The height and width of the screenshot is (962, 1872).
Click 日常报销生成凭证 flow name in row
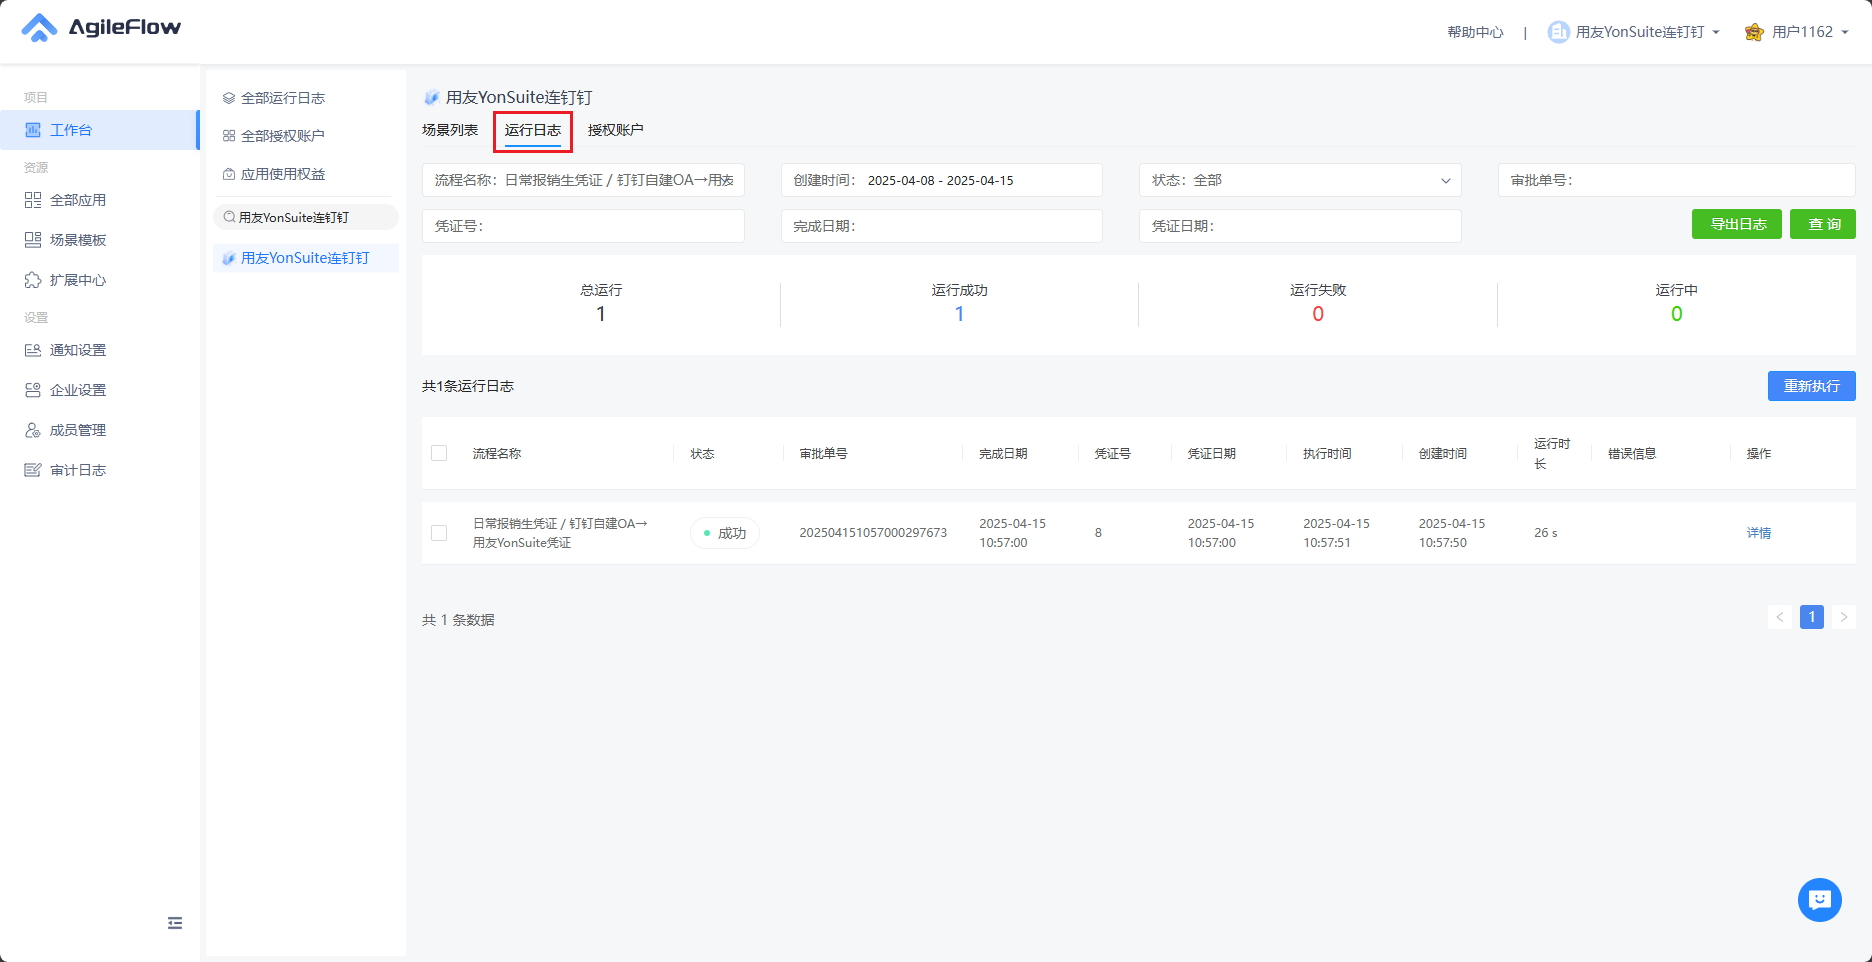click(560, 533)
